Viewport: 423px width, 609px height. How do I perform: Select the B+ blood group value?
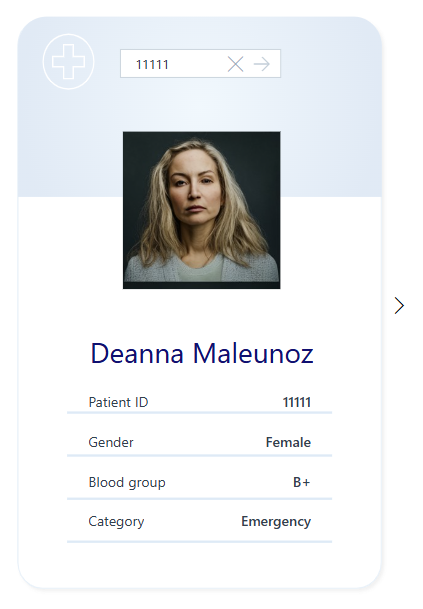301,482
